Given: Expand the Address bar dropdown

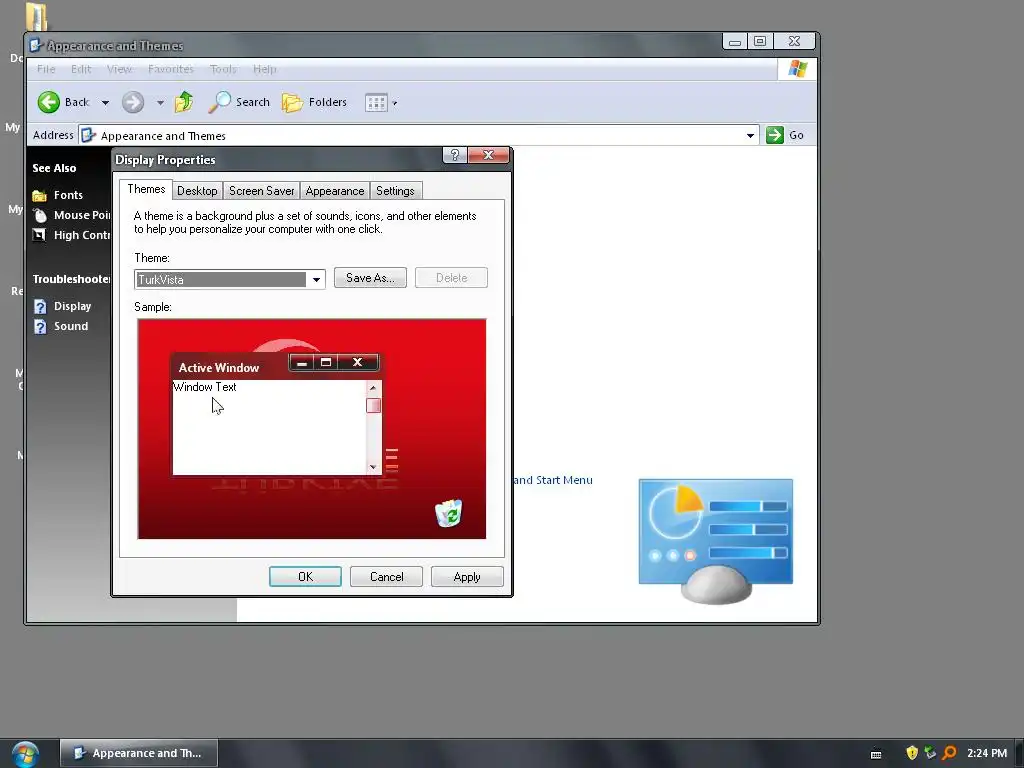Looking at the screenshot, I should (x=750, y=136).
